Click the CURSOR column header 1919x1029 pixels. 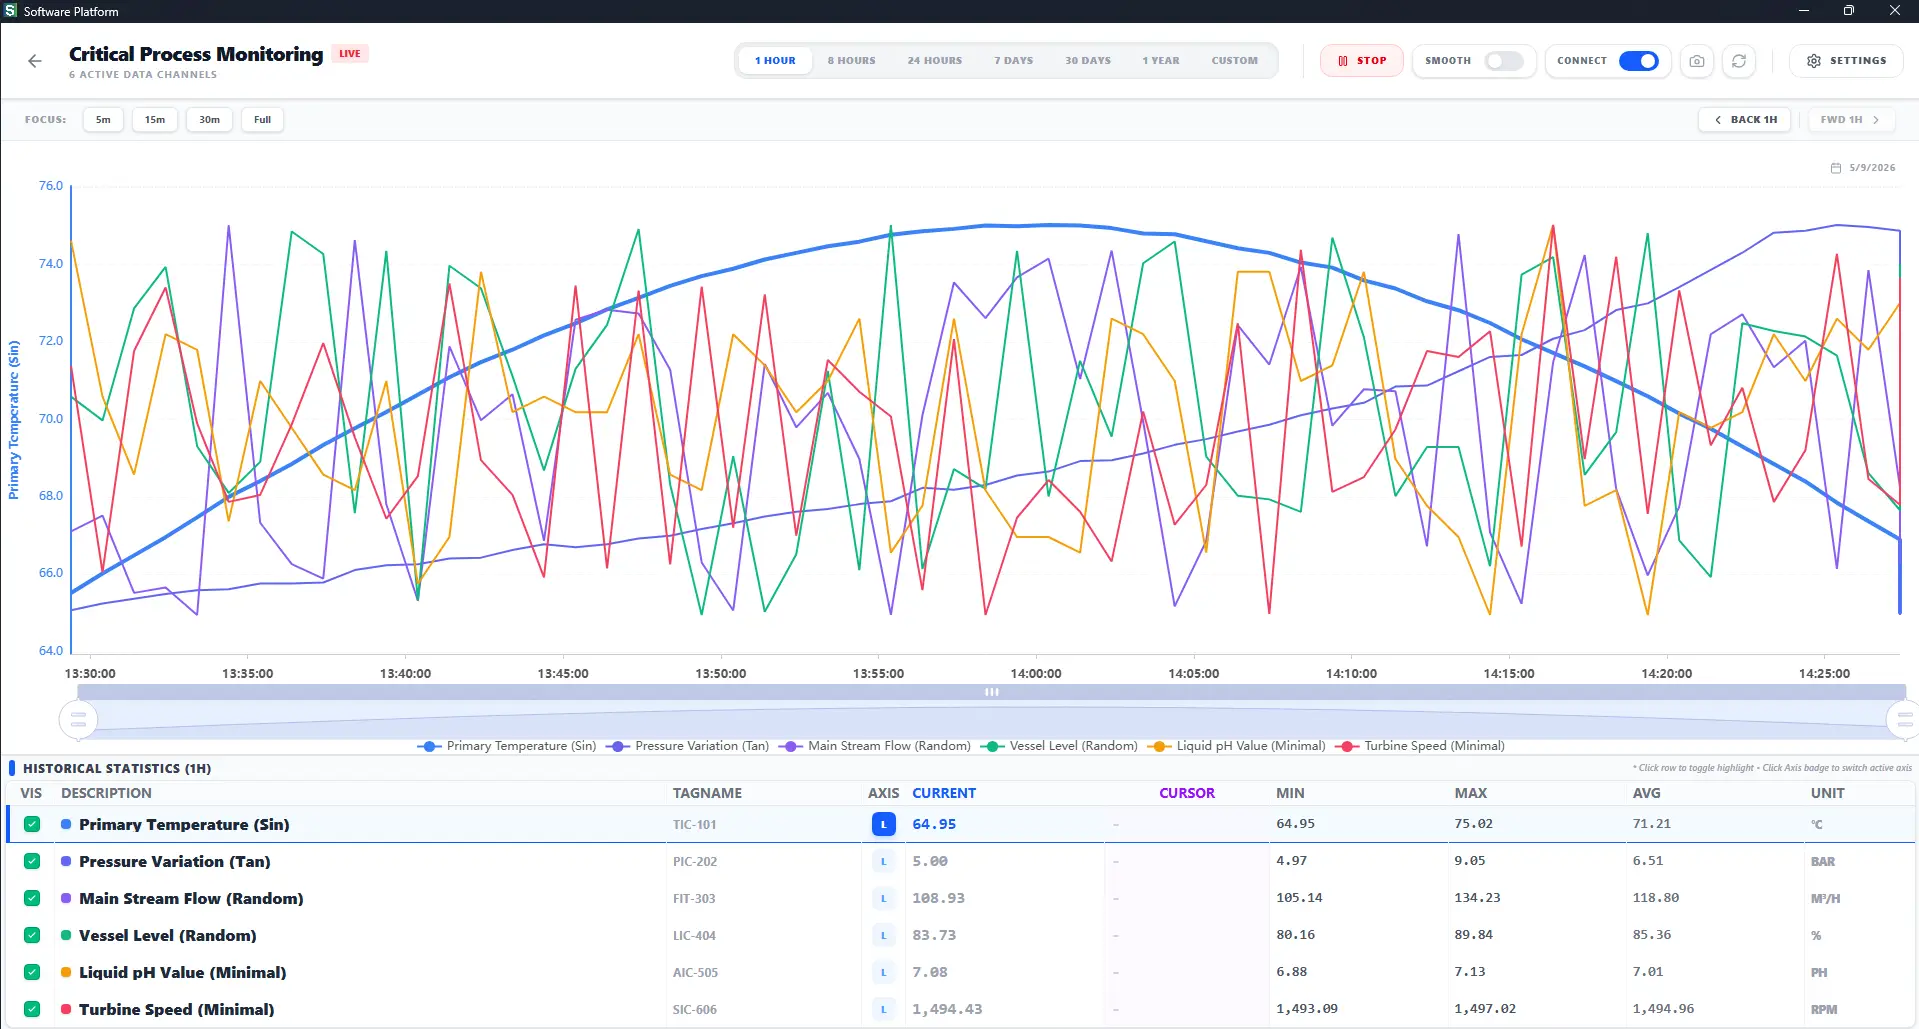click(x=1187, y=793)
